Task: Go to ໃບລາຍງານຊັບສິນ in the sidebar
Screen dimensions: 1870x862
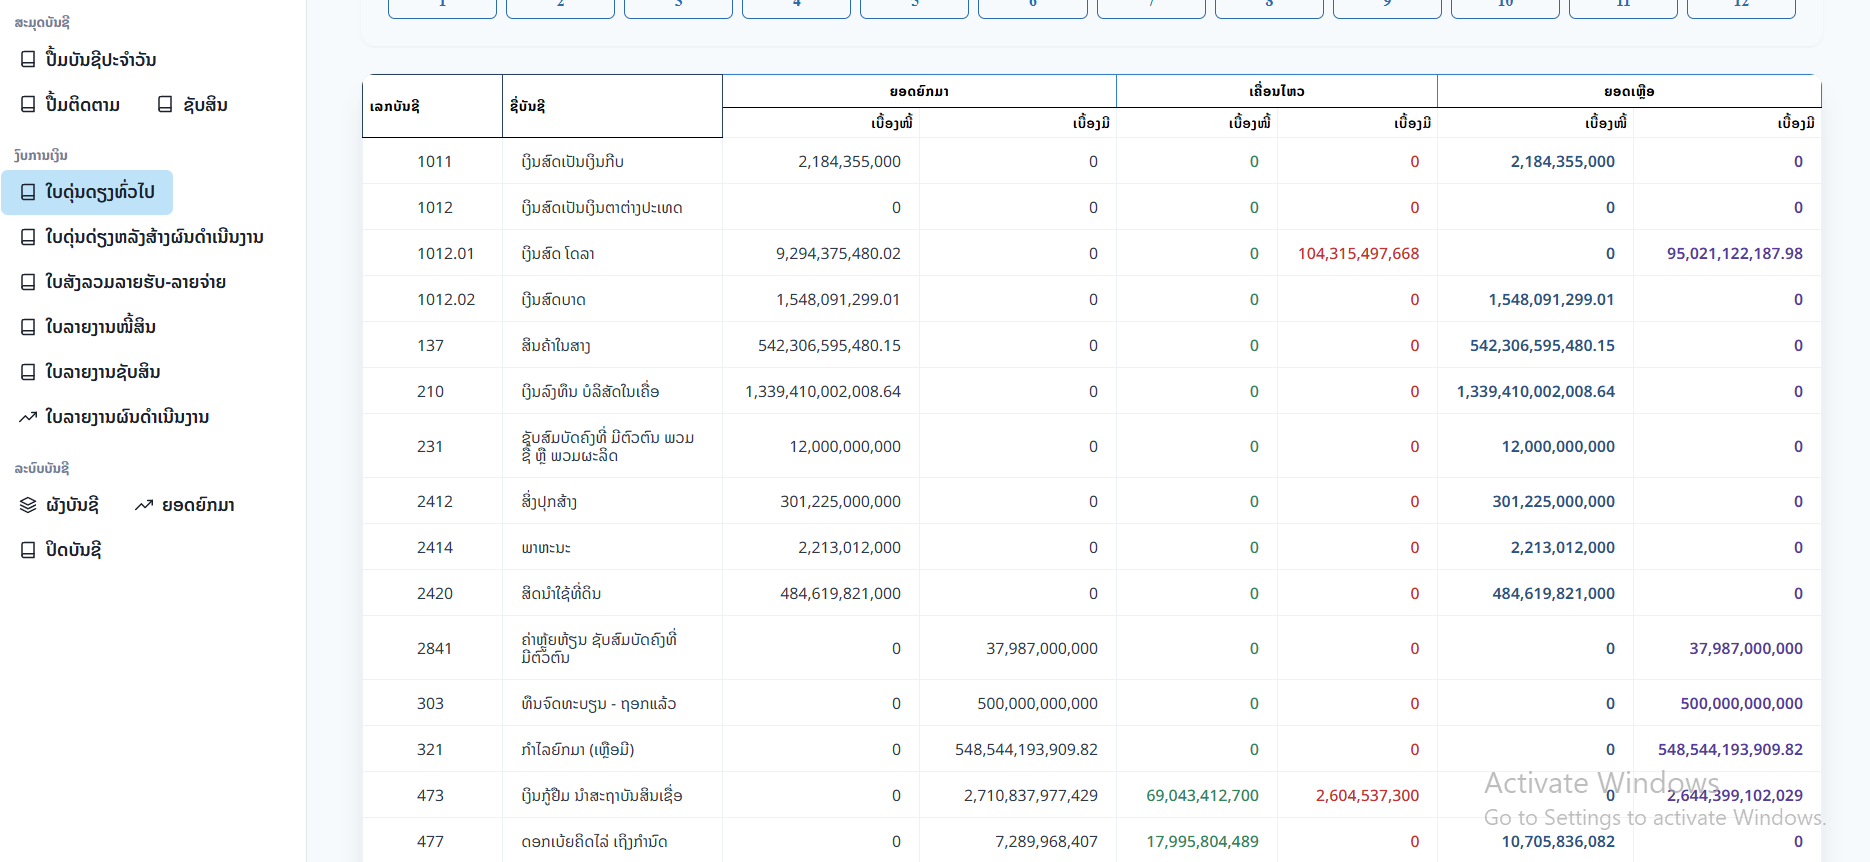Action: click(102, 372)
